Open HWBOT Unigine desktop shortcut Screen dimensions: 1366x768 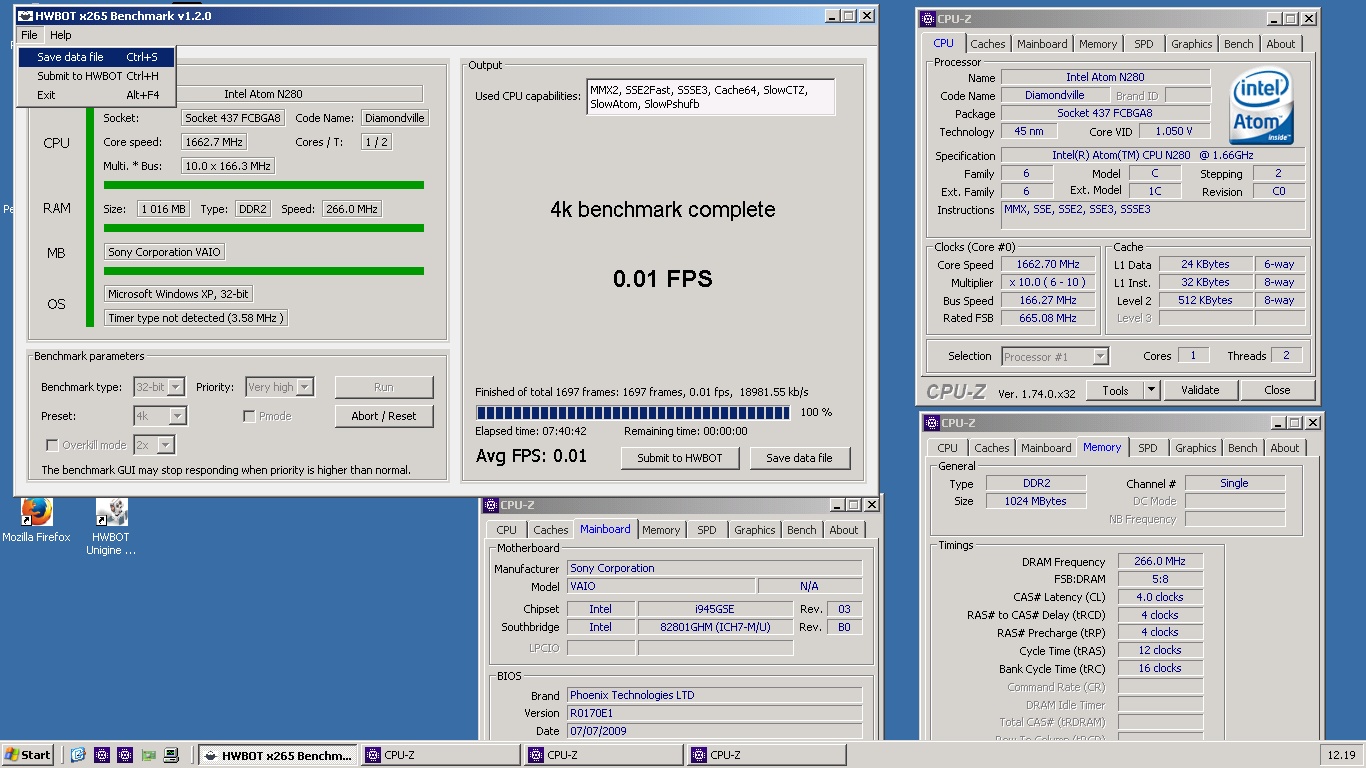point(110,526)
